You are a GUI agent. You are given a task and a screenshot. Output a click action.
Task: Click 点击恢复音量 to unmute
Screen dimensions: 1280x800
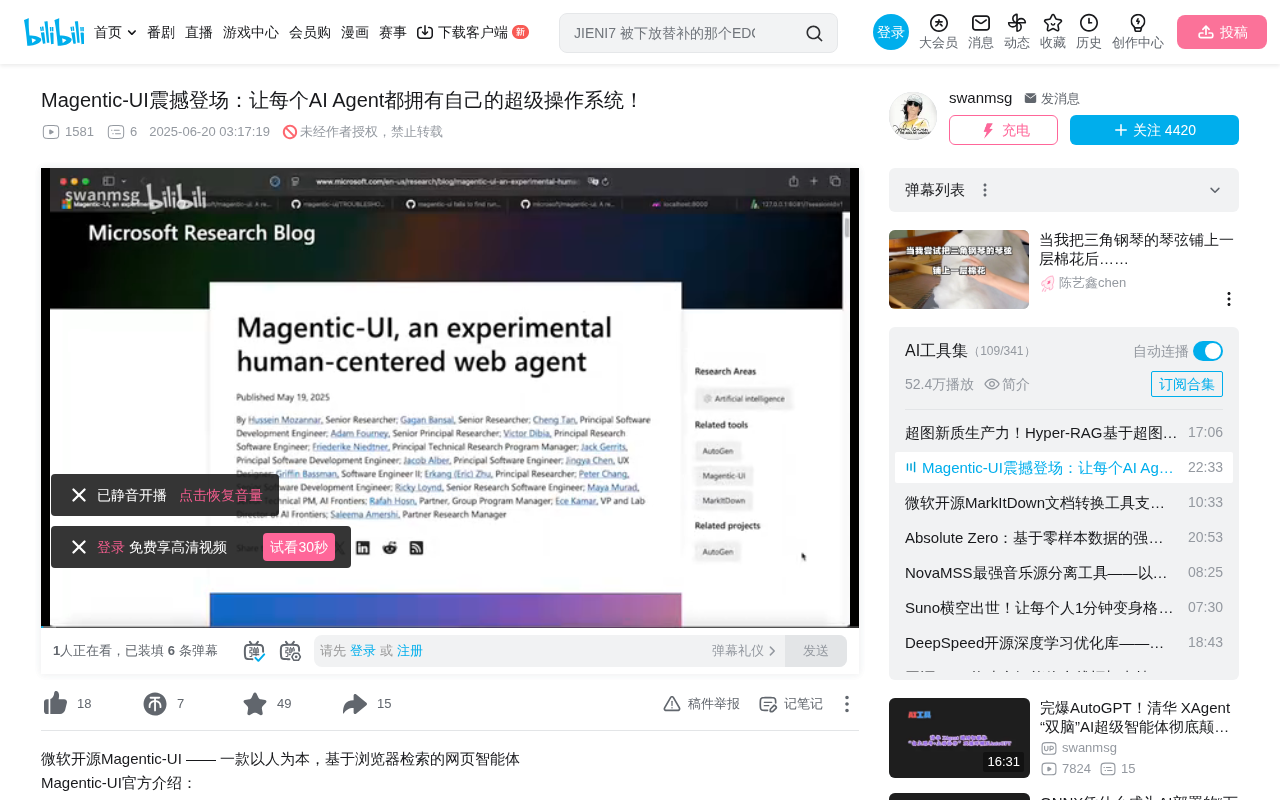pos(221,495)
